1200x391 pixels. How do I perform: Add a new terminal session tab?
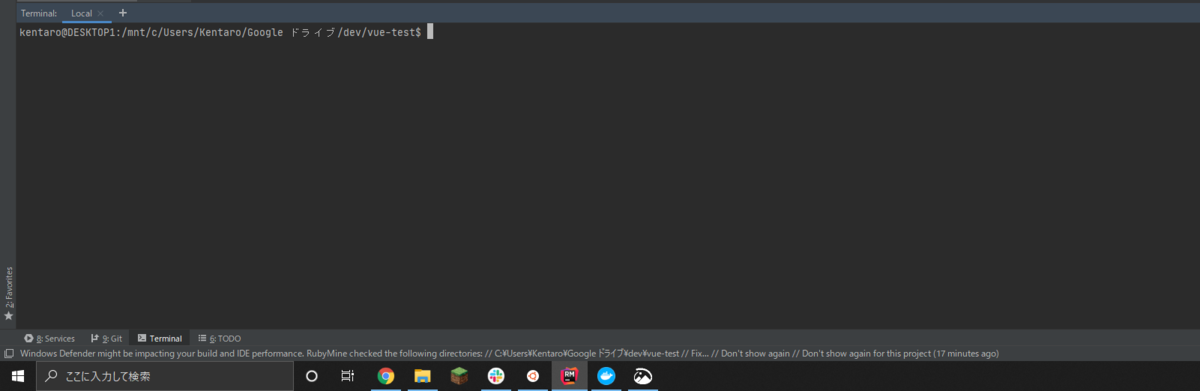[x=123, y=13]
